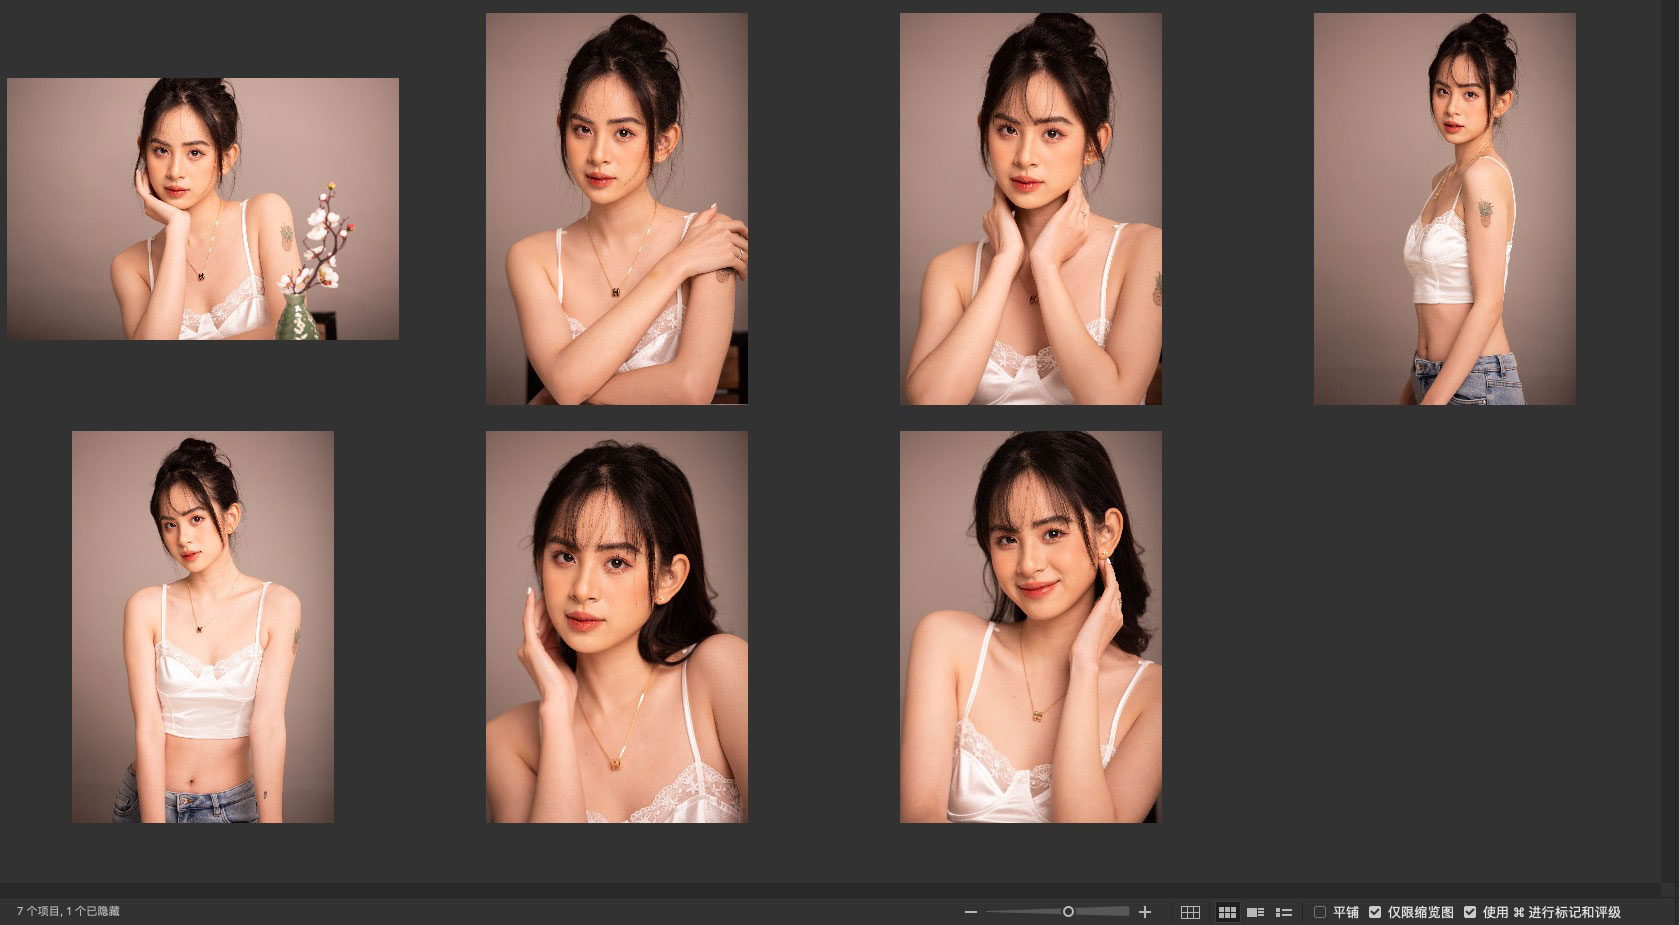
Task: Click the thumbnail size slider handle
Action: (x=1068, y=912)
